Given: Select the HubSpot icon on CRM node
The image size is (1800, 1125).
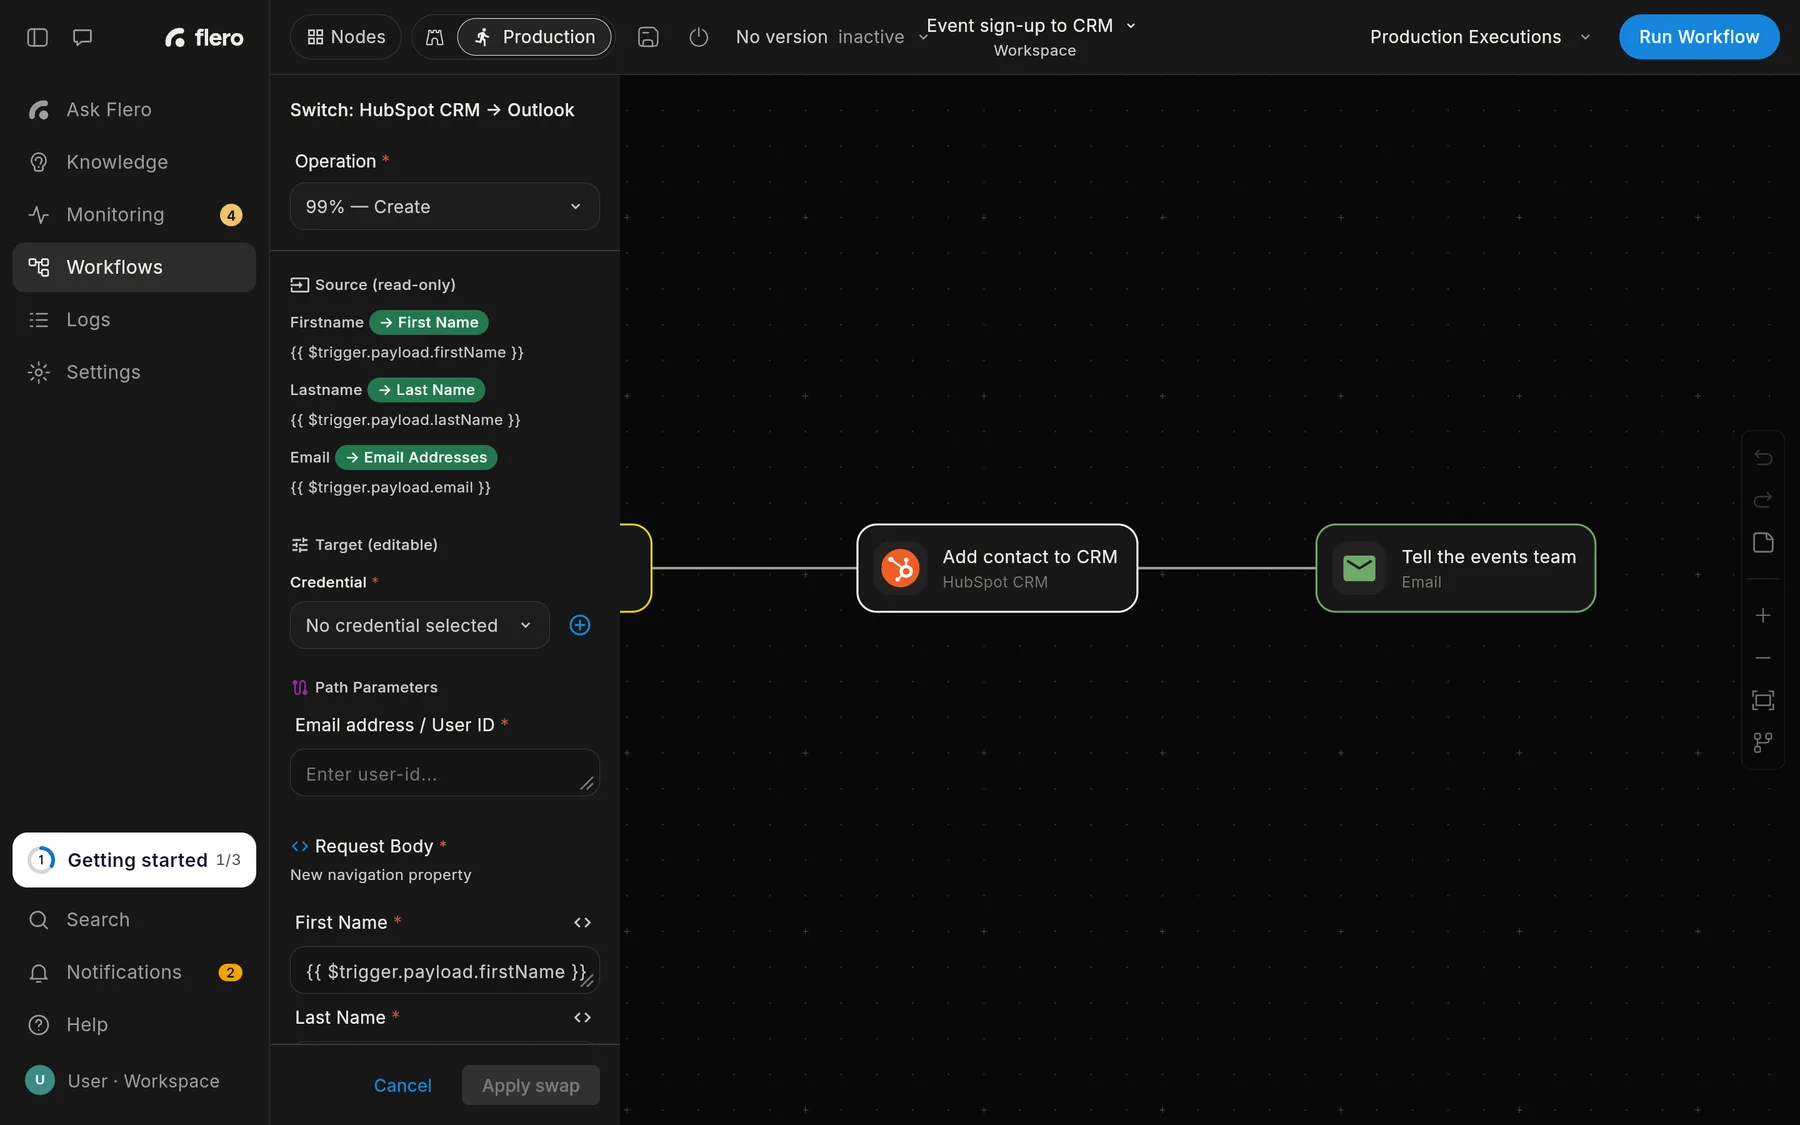Looking at the screenshot, I should pyautogui.click(x=900, y=568).
